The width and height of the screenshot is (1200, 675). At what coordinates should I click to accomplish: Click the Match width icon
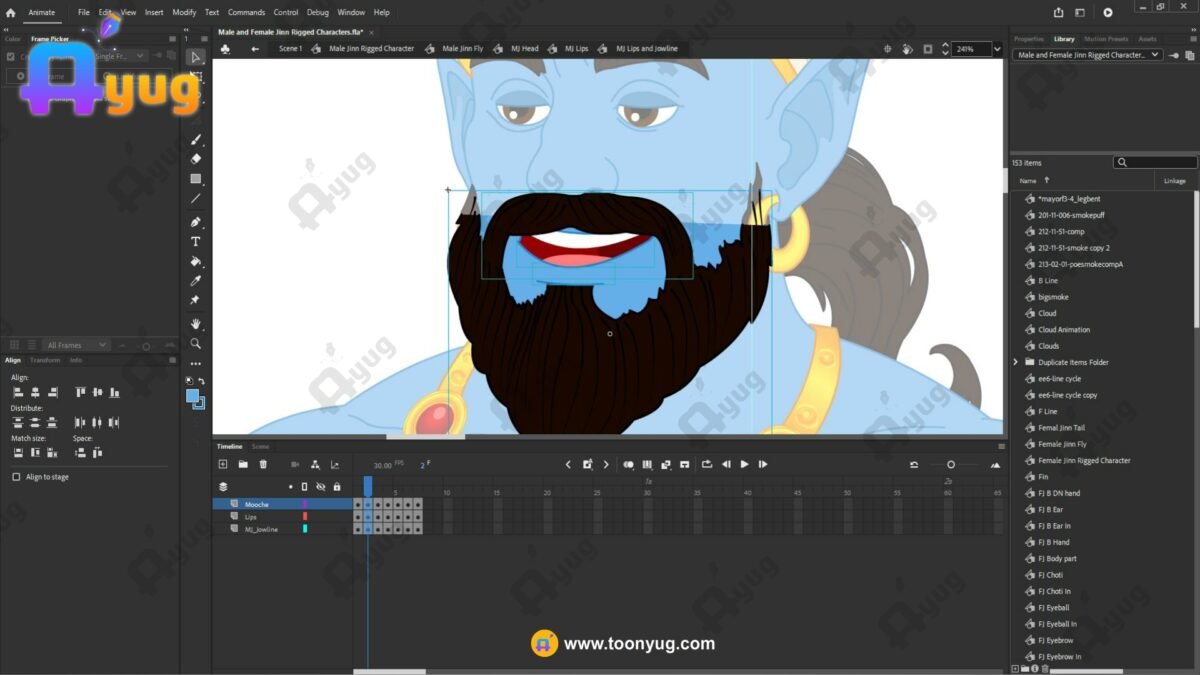(x=18, y=453)
